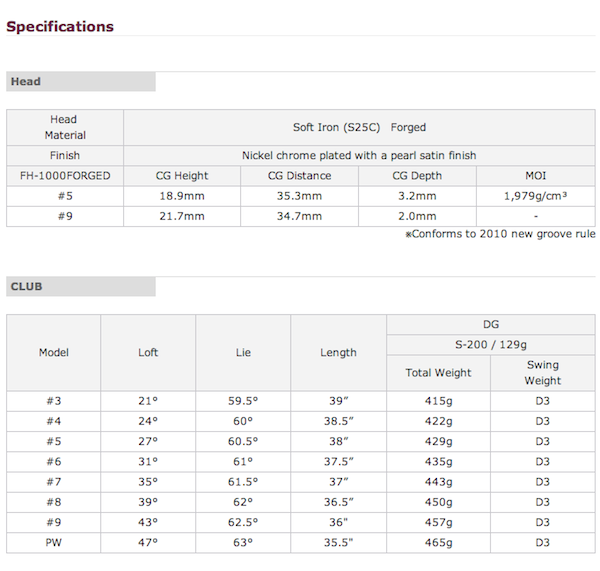Click the 'S-200 / 129g' header cell

(491, 345)
